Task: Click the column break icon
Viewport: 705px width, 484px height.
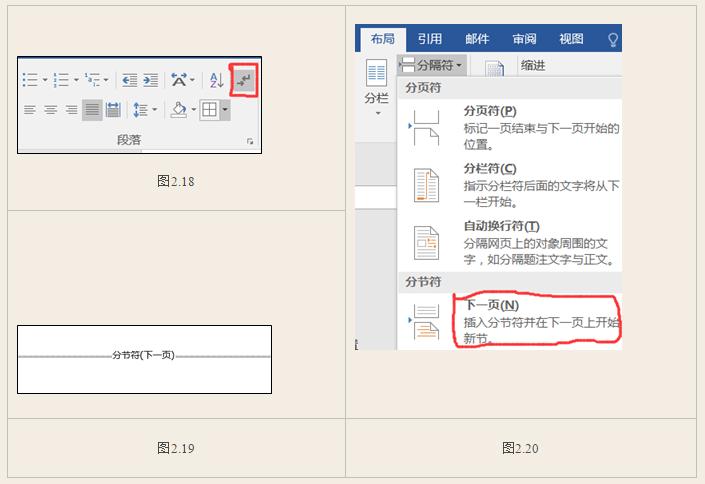Action: 426,185
